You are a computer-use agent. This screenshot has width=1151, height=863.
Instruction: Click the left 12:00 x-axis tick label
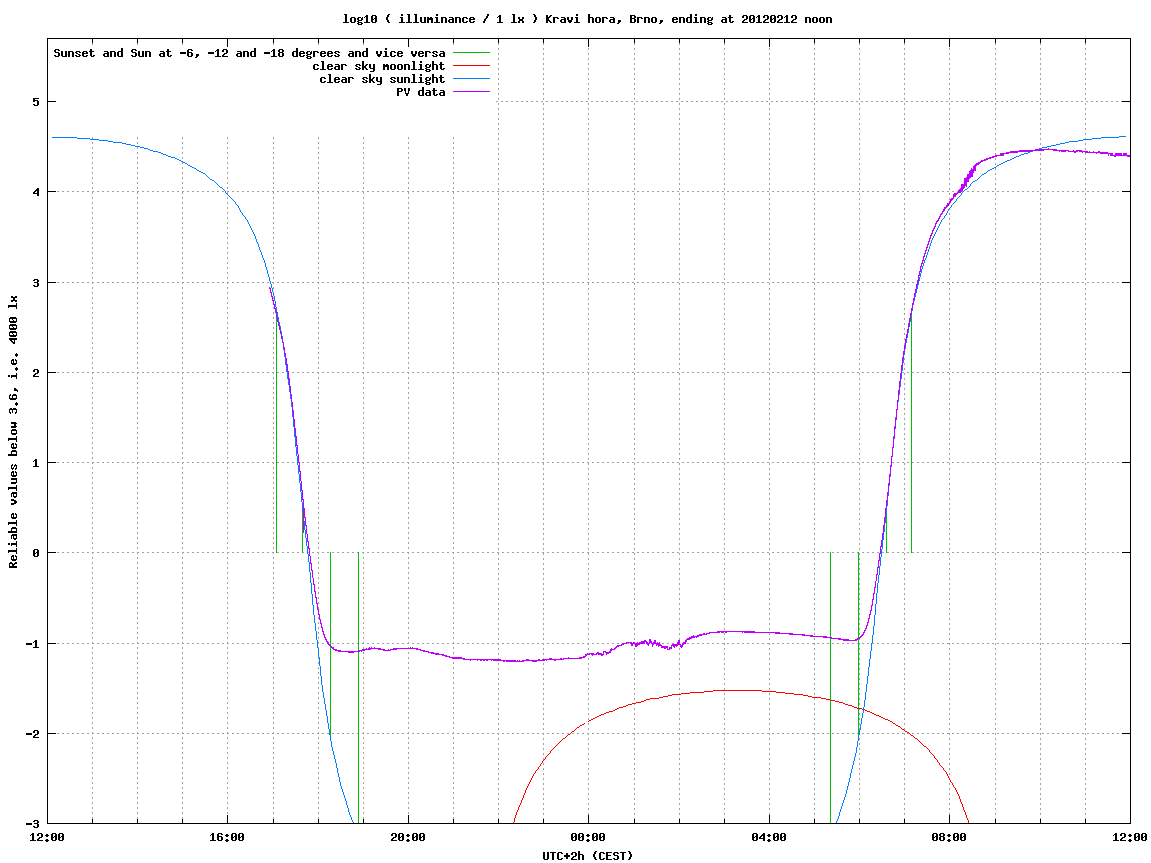[x=47, y=837]
